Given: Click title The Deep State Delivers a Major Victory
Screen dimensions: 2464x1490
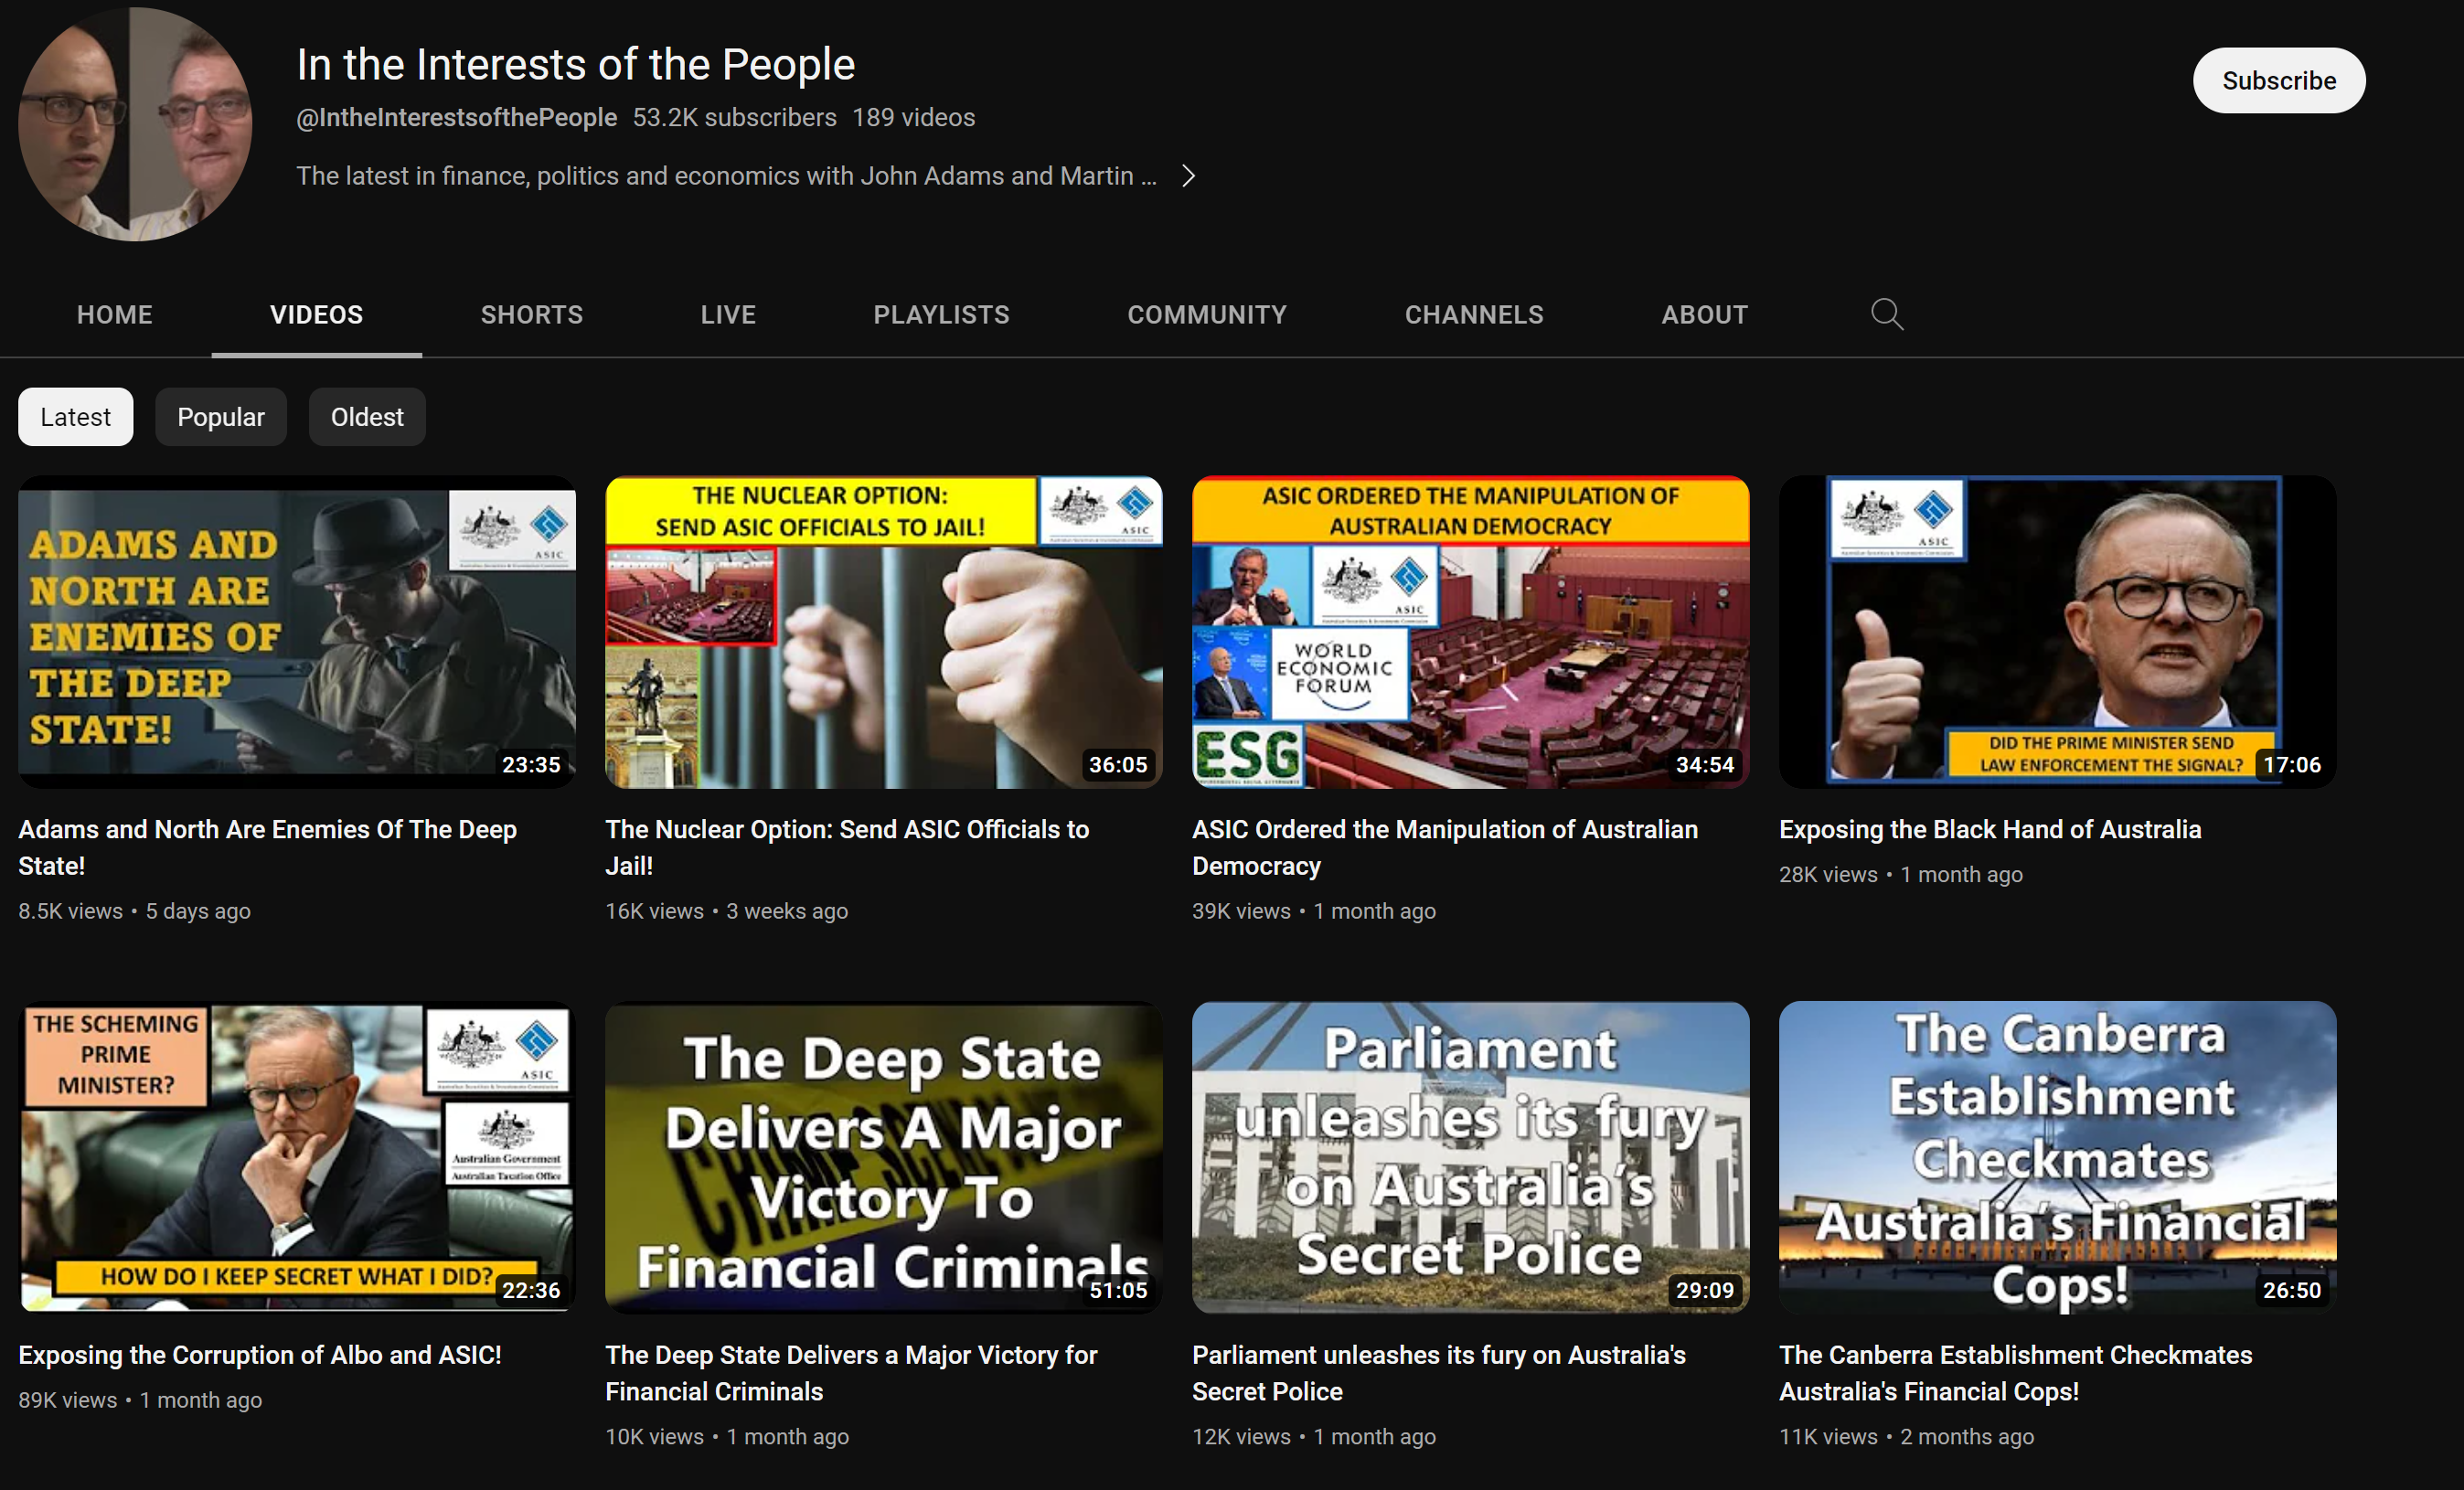Looking at the screenshot, I should tap(851, 1374).
